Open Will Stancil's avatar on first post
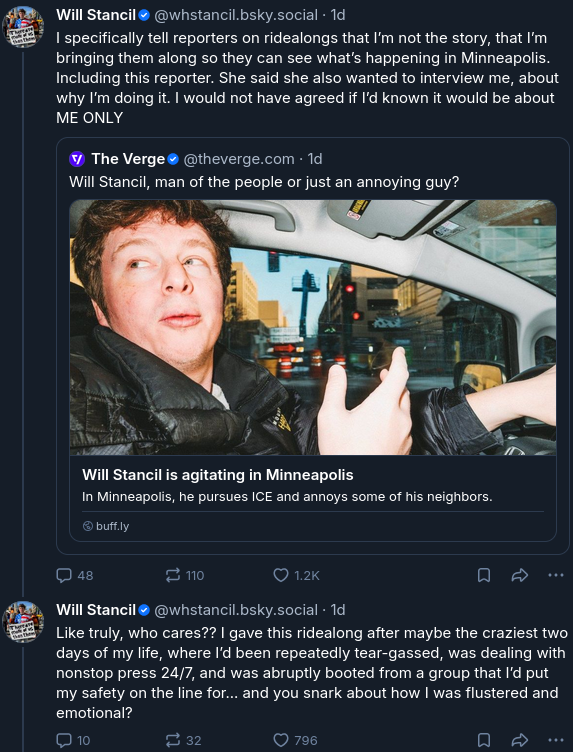 point(23,27)
